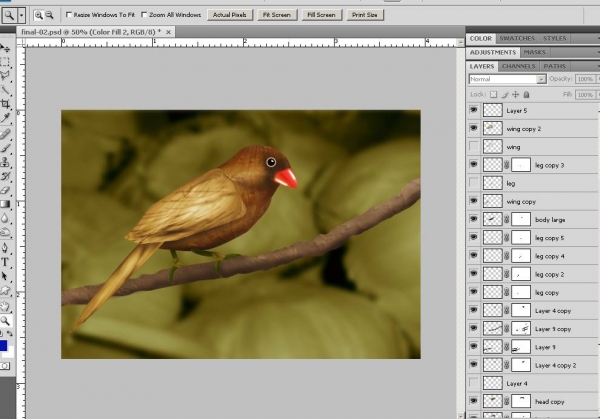This screenshot has height=419, width=600.
Task: Select the Crop tool
Action: [5, 104]
